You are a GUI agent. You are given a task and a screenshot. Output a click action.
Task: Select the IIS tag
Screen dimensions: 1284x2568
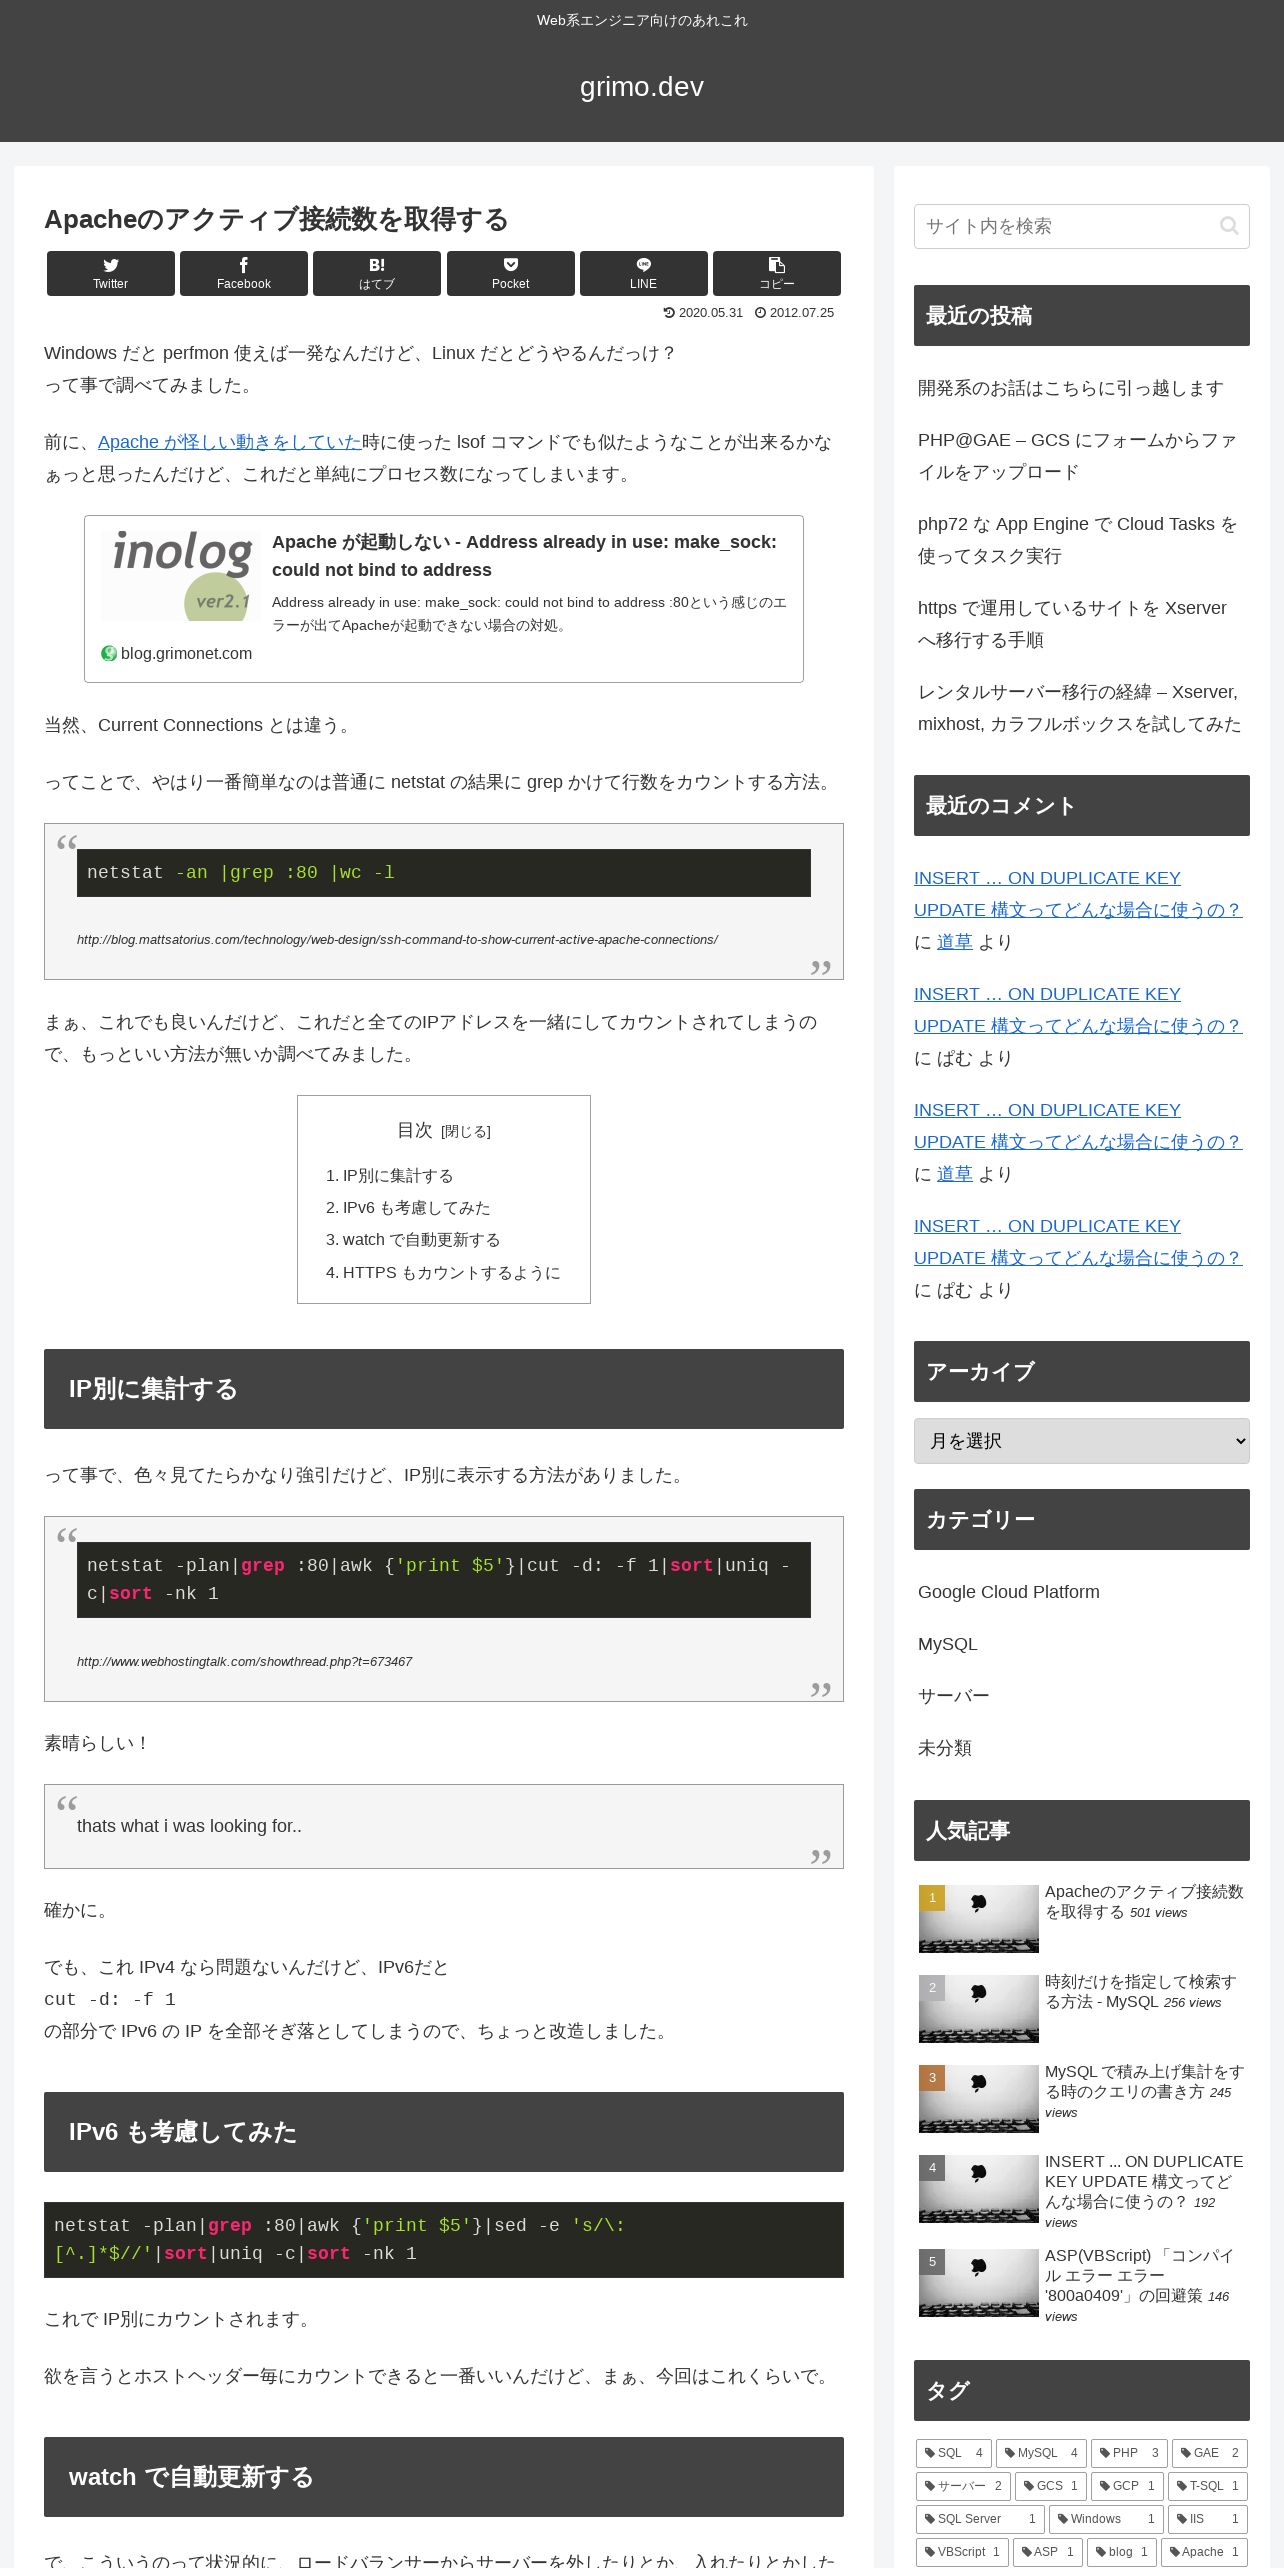pos(1208,2519)
